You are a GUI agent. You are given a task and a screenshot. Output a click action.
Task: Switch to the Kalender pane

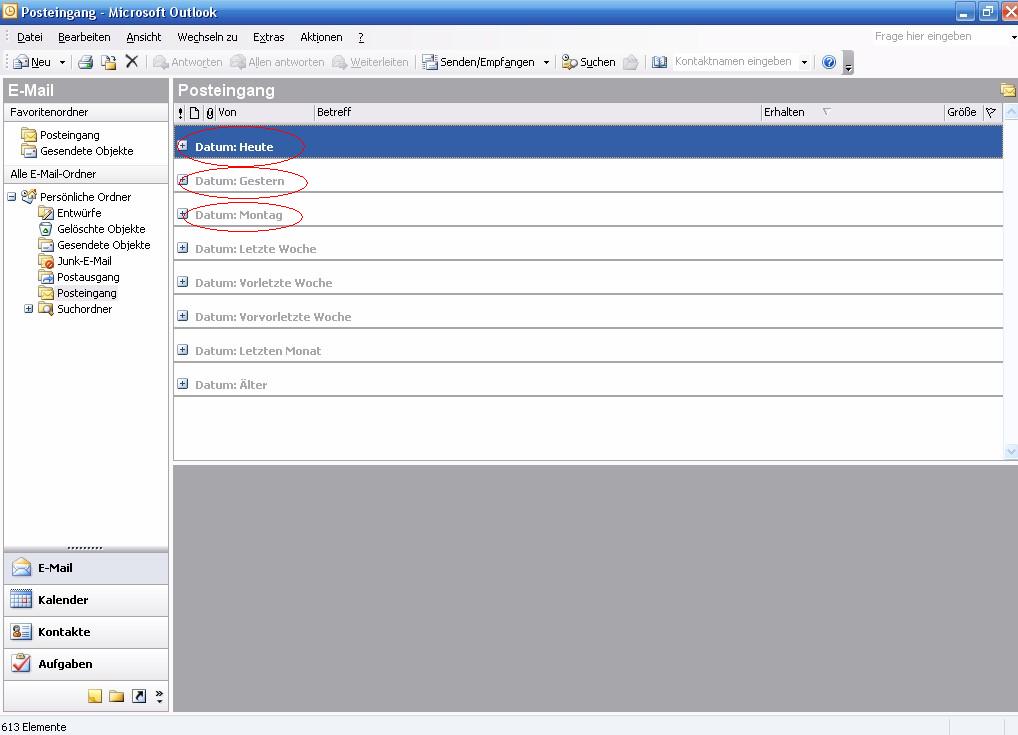coord(86,600)
